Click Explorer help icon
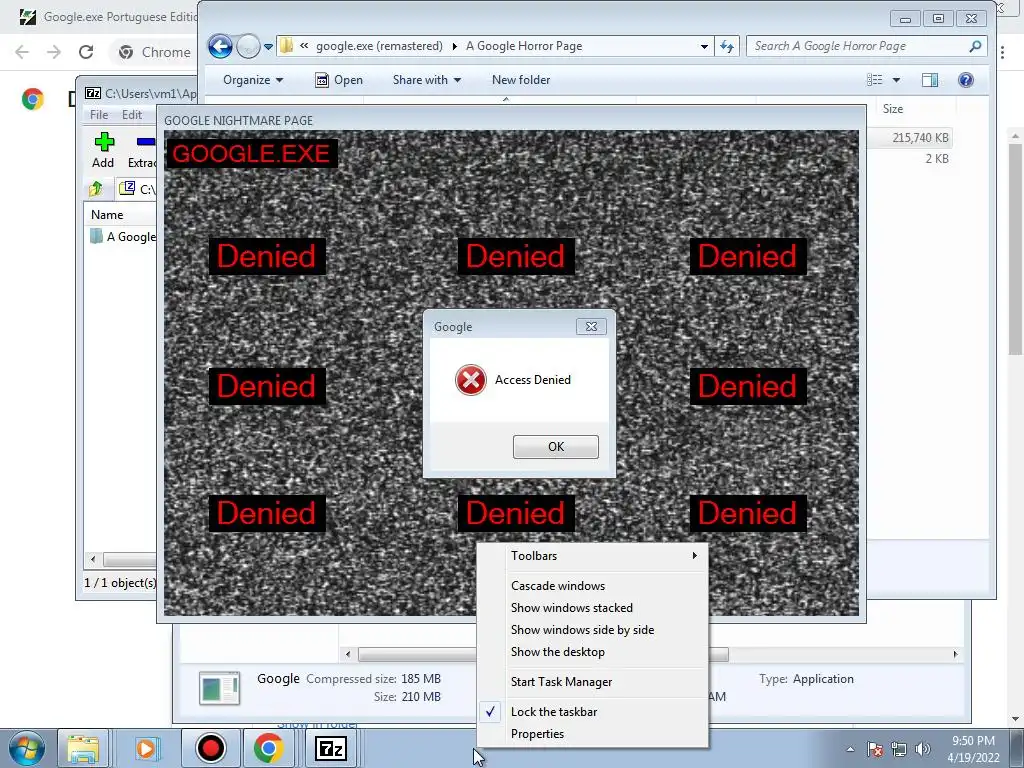The image size is (1024, 768). coord(966,80)
